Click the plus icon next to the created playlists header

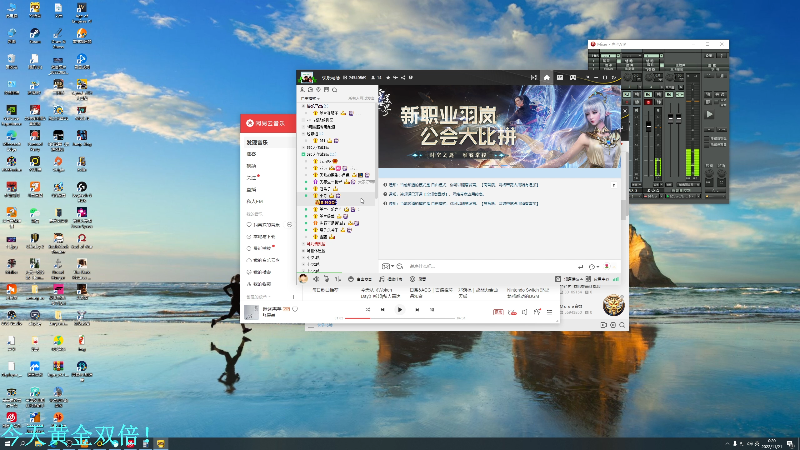tap(293, 296)
